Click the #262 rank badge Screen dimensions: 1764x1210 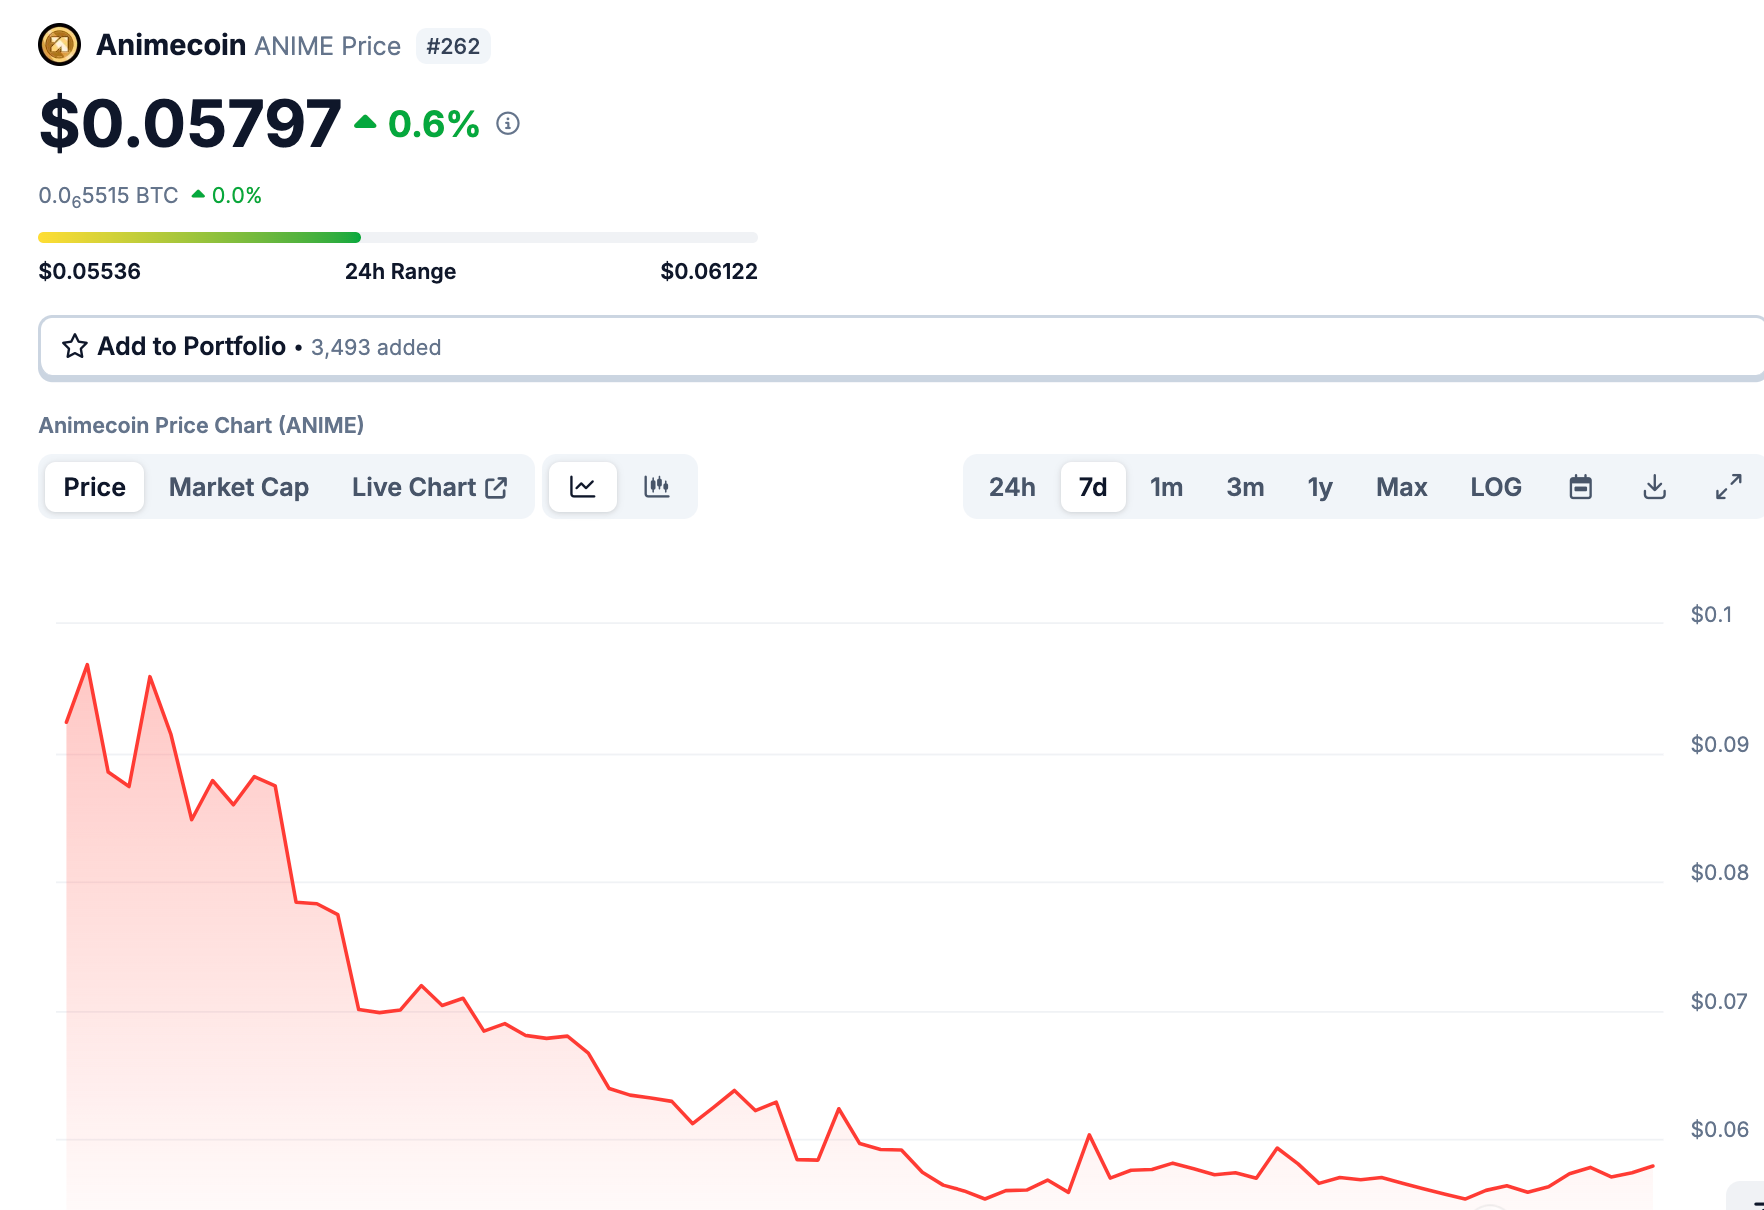(x=453, y=46)
